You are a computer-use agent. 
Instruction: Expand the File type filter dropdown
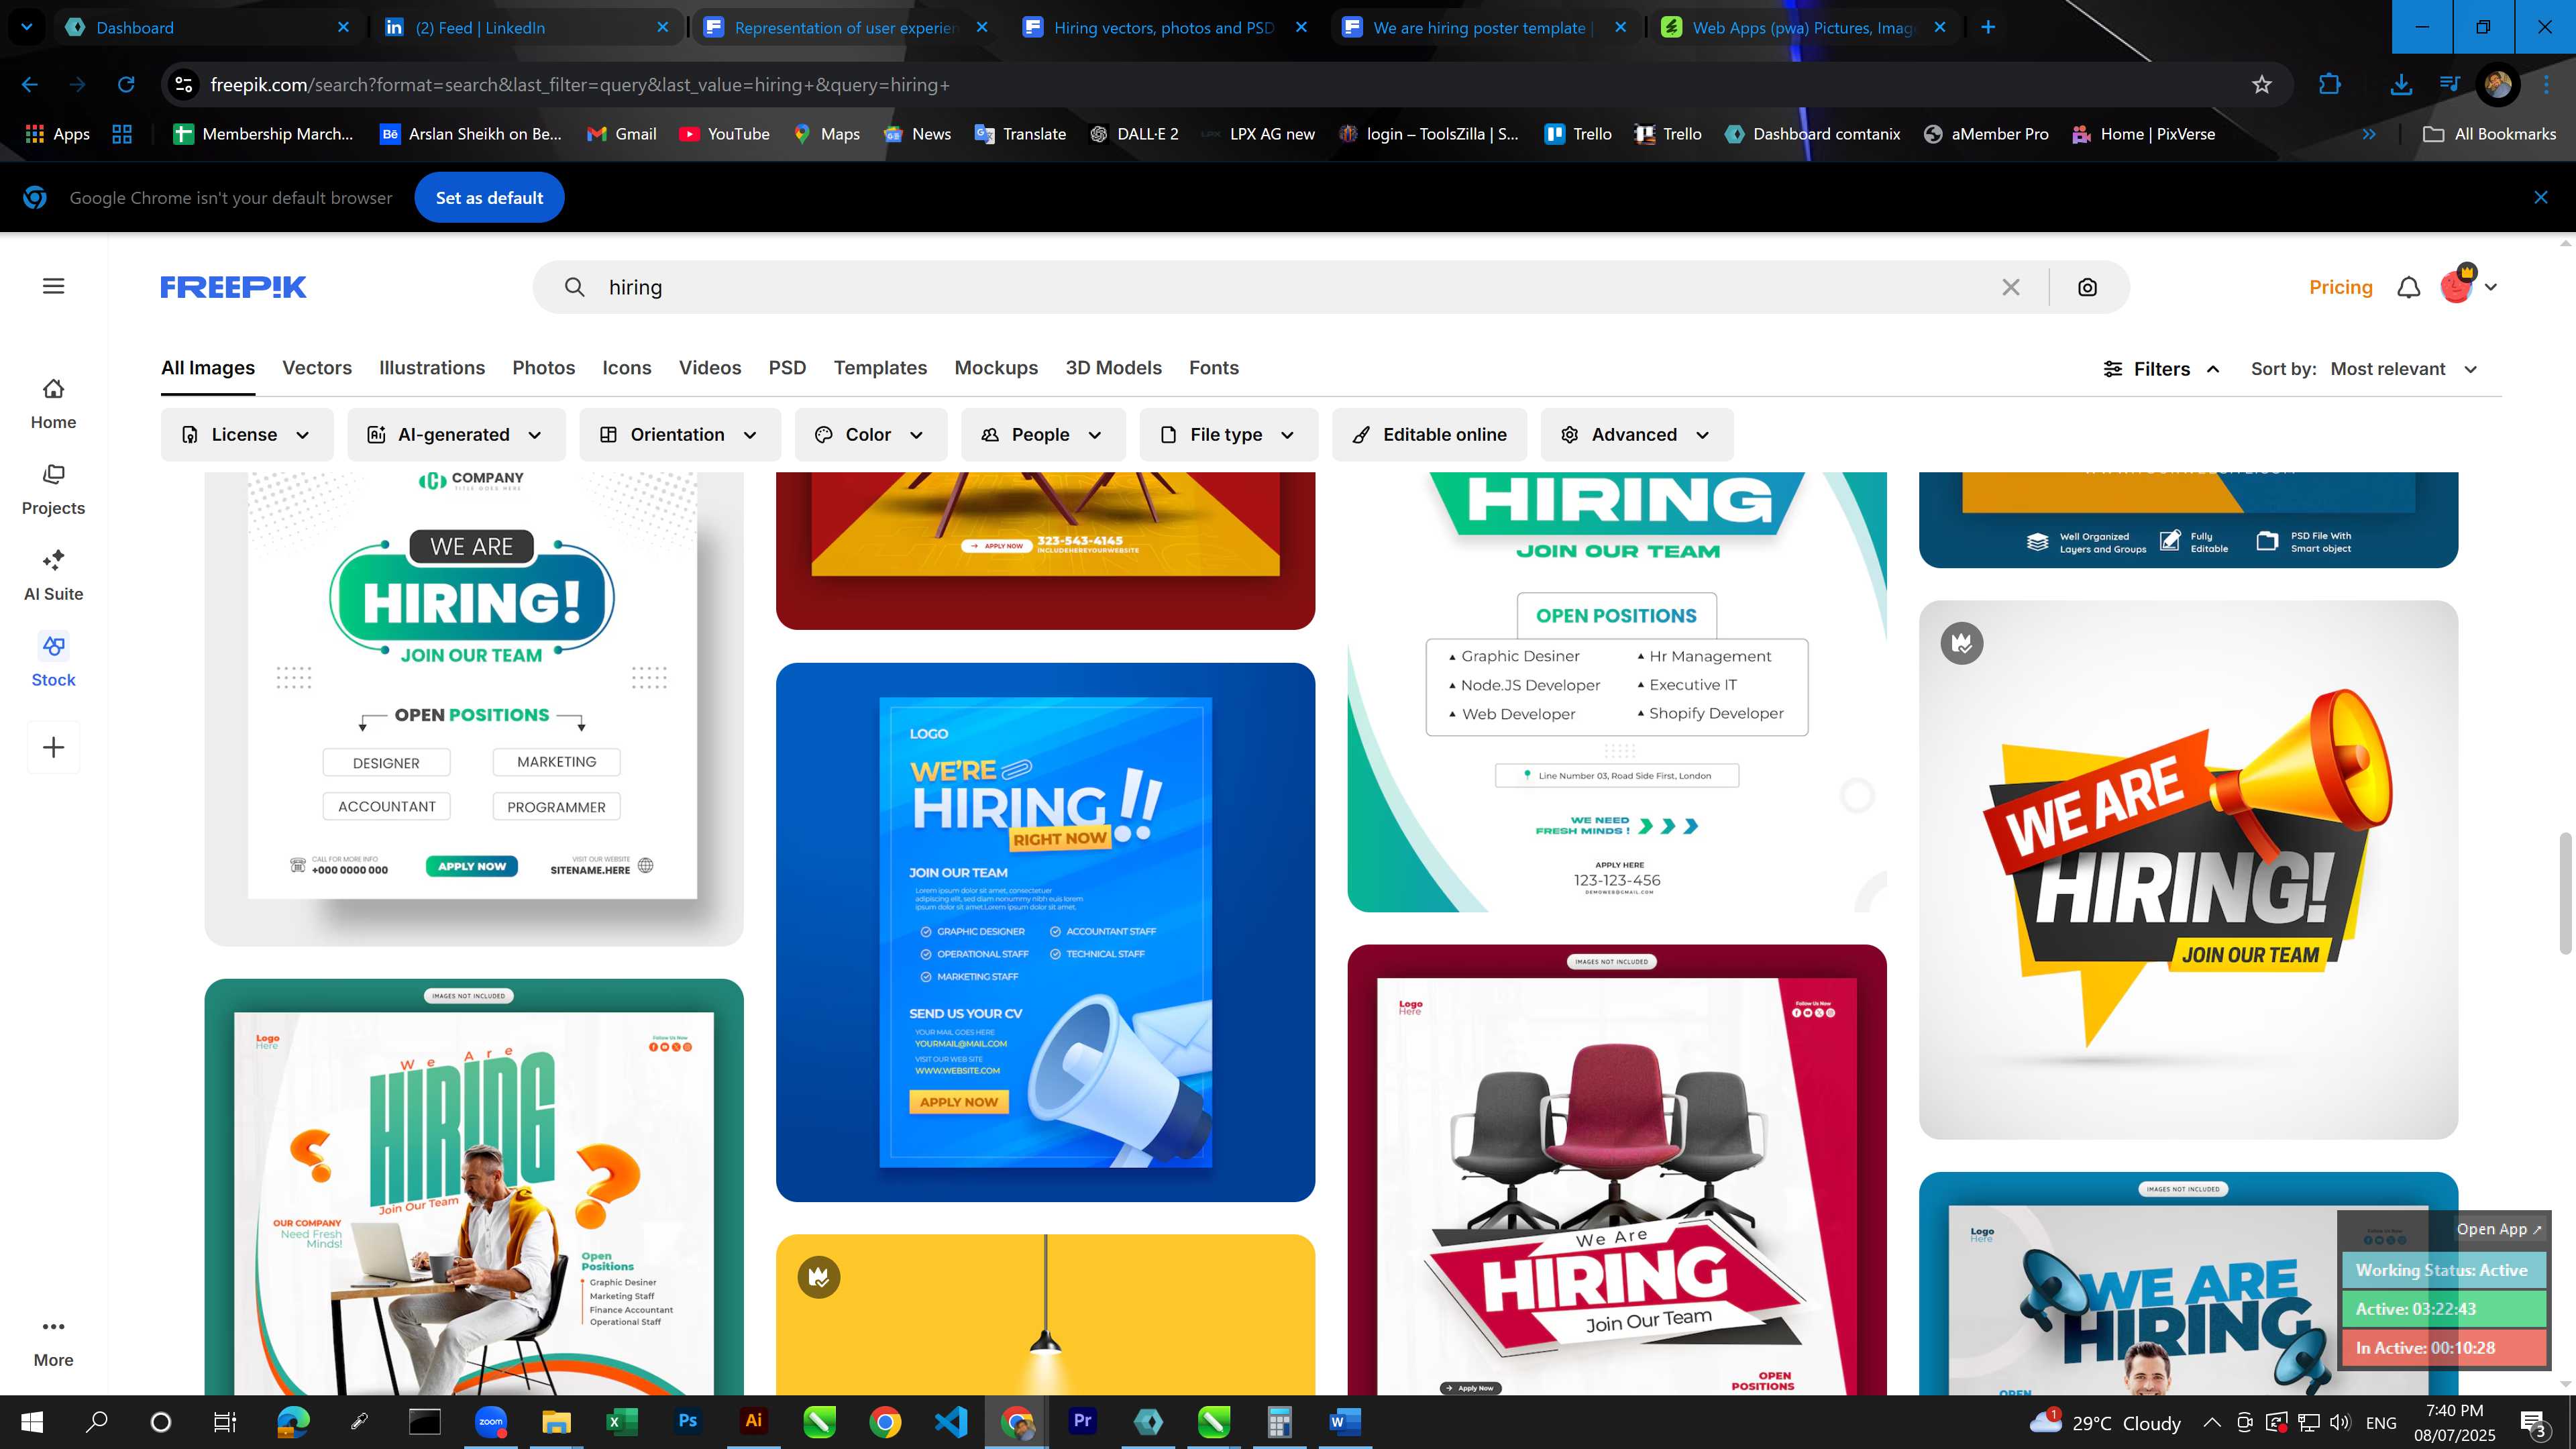pyautogui.click(x=1228, y=435)
